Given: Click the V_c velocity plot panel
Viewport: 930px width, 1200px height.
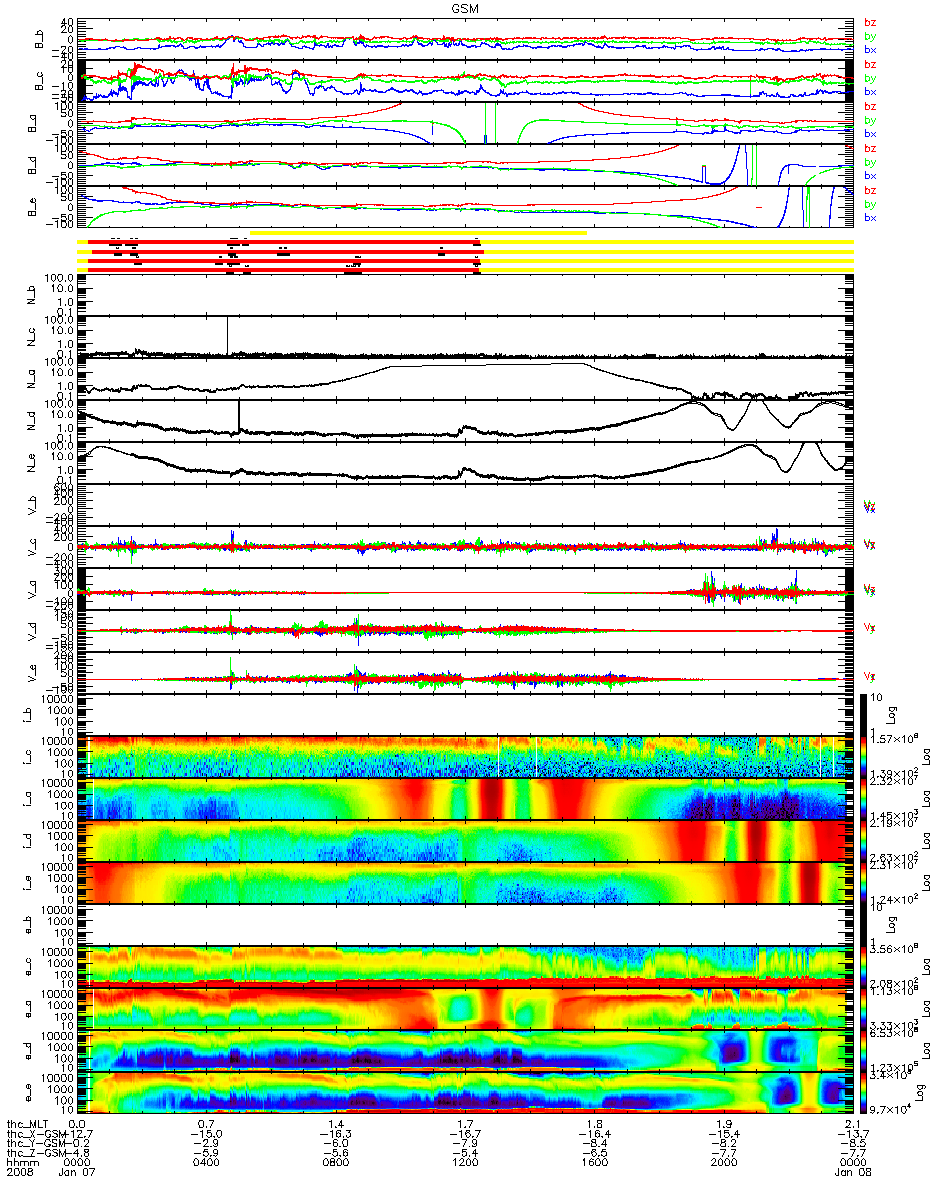Looking at the screenshot, I should (467, 547).
